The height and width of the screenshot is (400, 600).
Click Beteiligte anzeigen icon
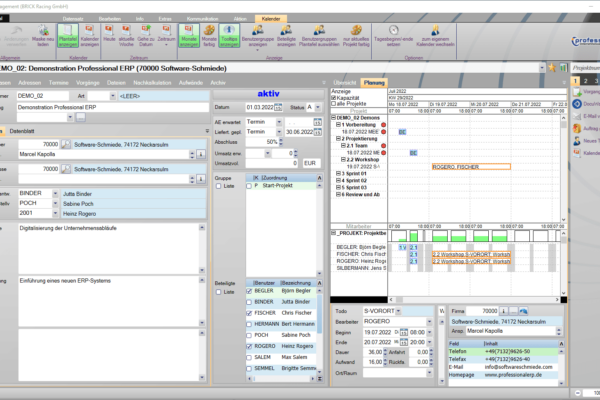tap(286, 35)
